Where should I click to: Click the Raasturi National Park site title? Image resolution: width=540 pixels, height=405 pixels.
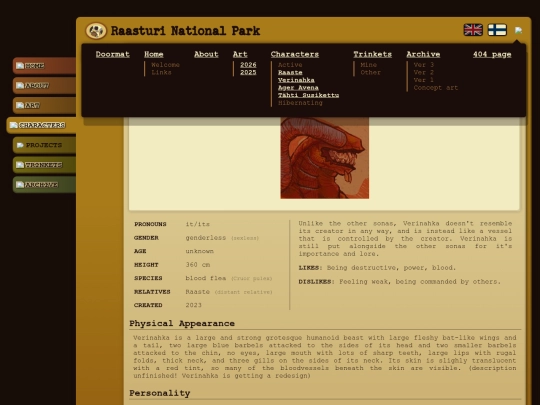(x=185, y=31)
